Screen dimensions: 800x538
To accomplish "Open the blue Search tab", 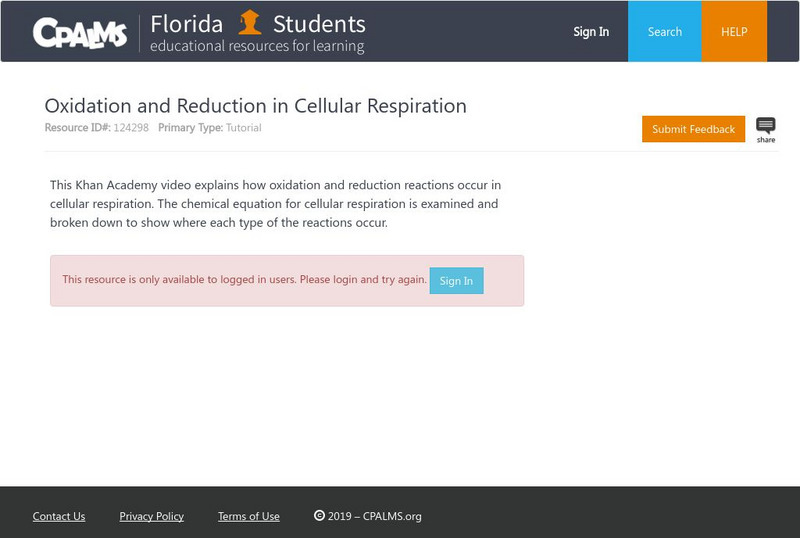I will [x=665, y=32].
